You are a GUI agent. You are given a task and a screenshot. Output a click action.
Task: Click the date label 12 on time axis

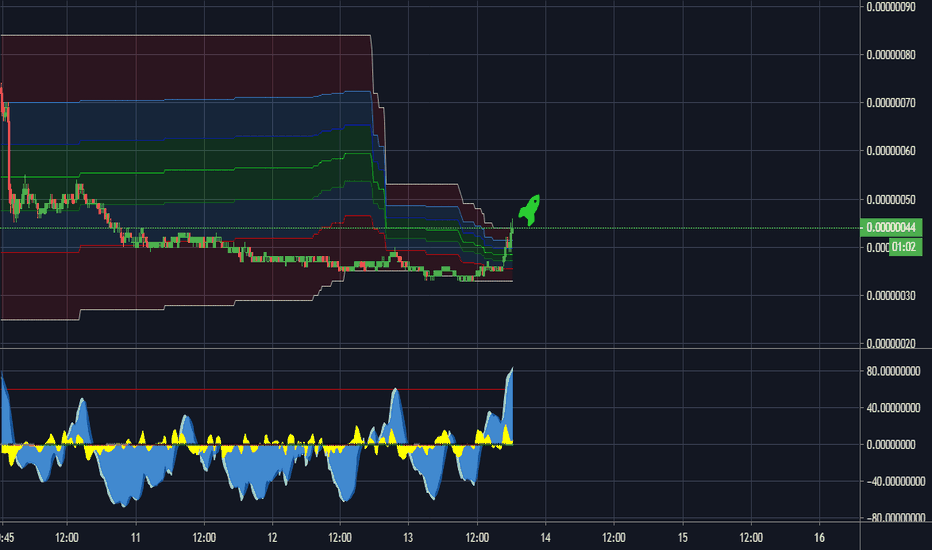pos(272,538)
